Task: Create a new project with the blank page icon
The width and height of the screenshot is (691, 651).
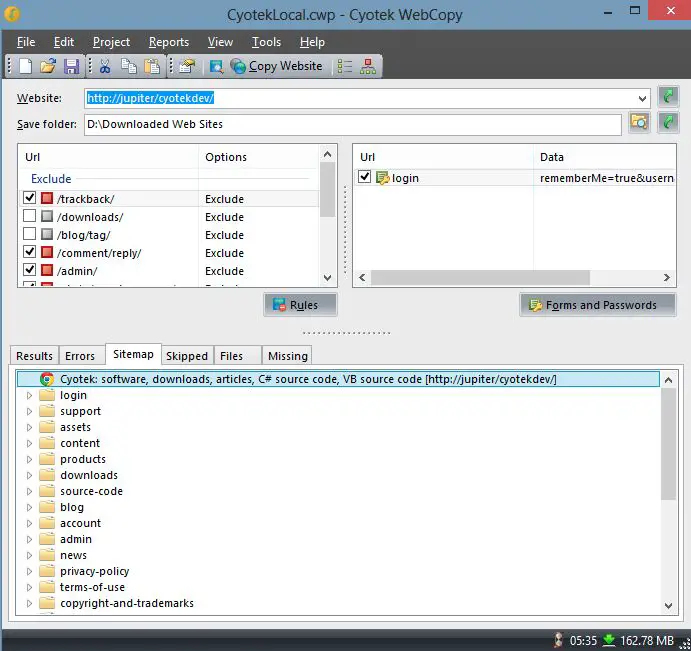Action: point(26,66)
